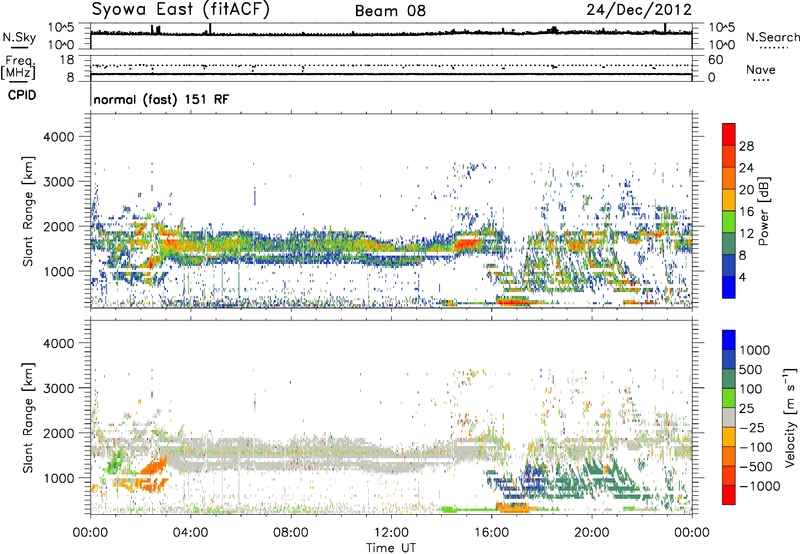Click the '08:00' time tick label
The image size is (800, 554).
point(291,533)
